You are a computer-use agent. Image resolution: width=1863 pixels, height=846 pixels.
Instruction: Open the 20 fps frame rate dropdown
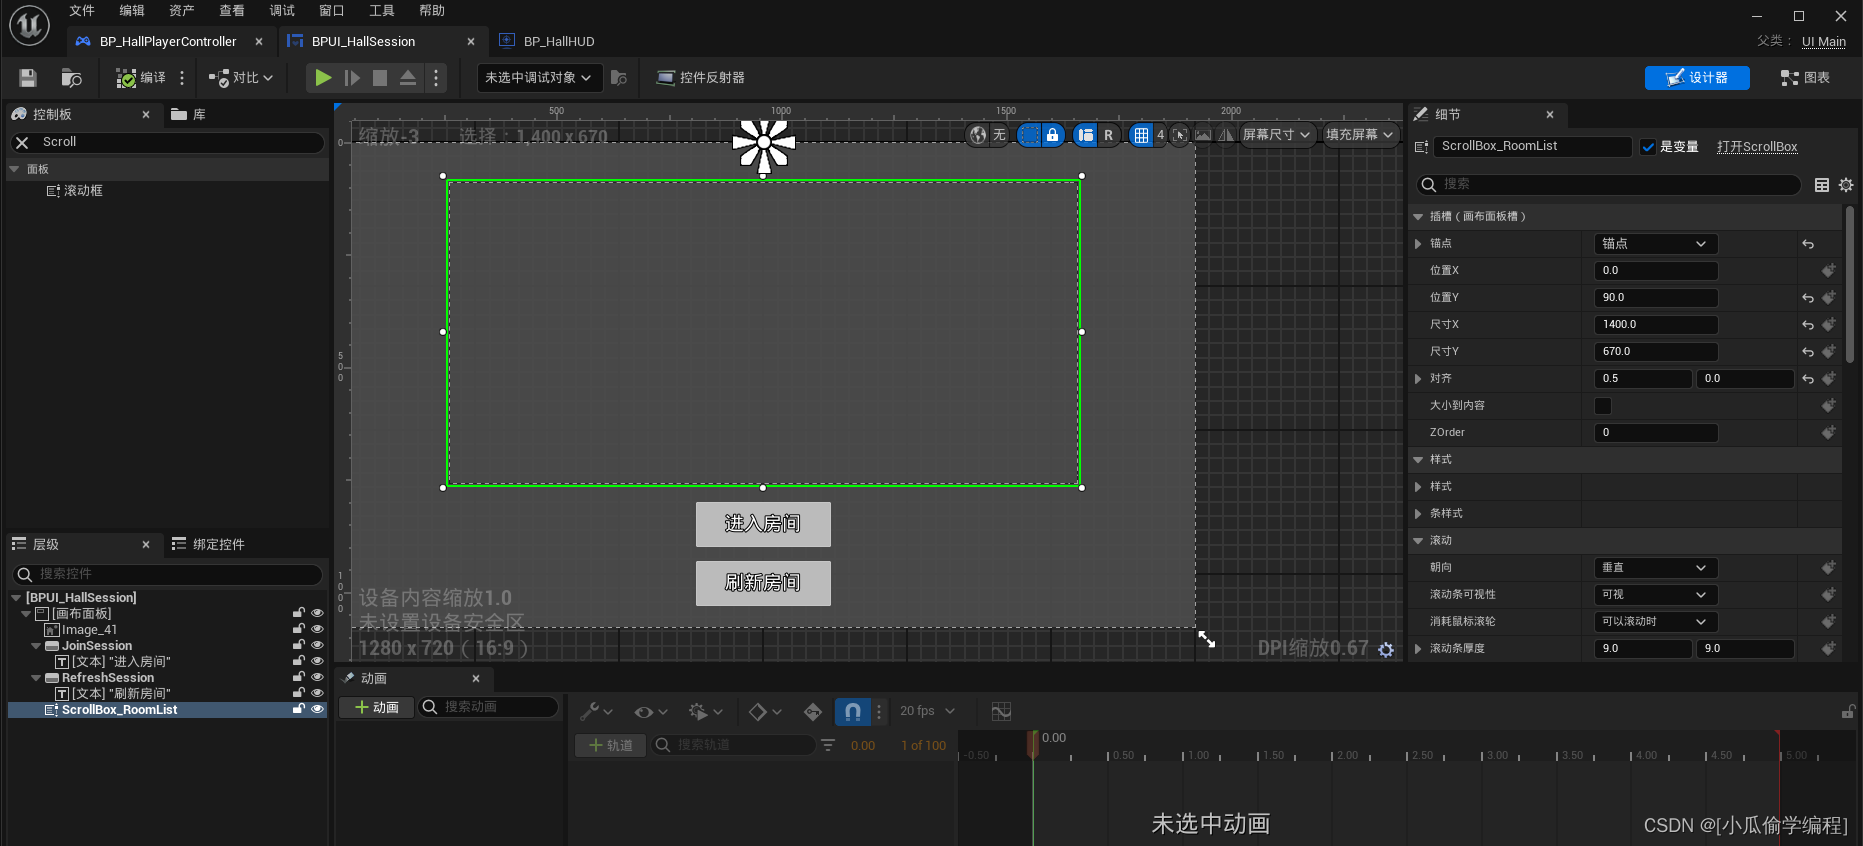(927, 712)
